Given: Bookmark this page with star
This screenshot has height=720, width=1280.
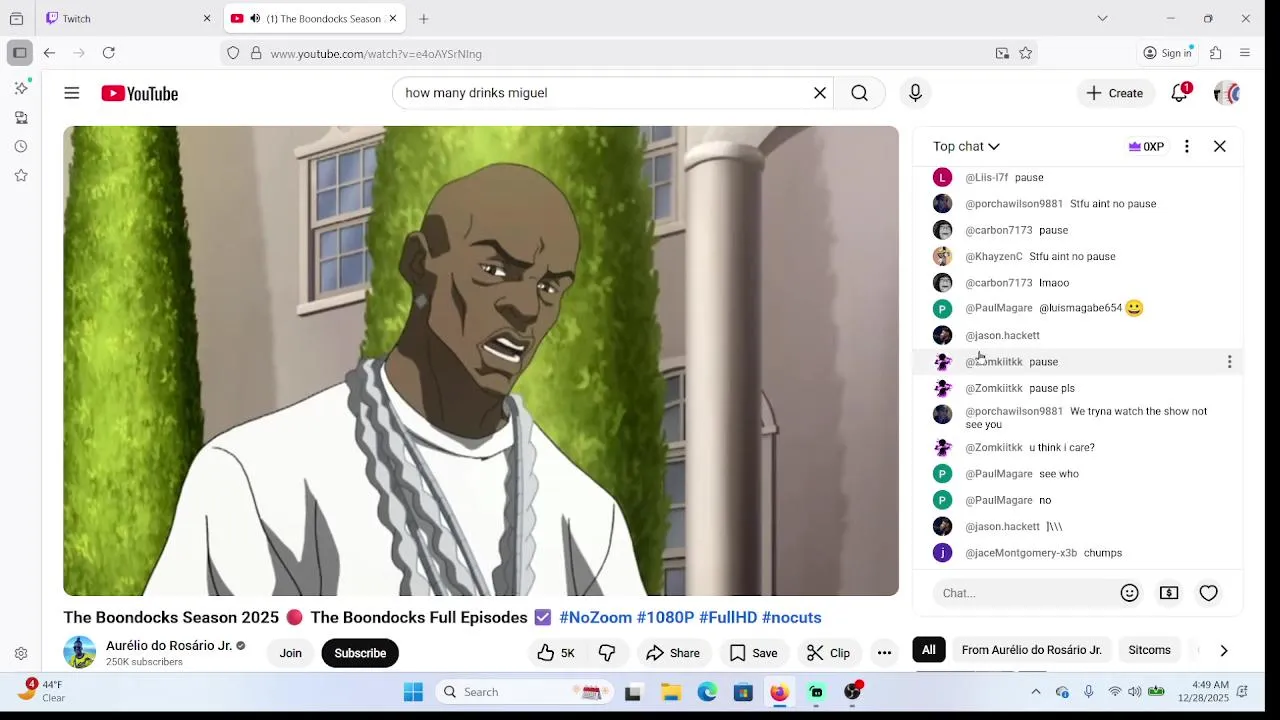Looking at the screenshot, I should click(x=1025, y=53).
